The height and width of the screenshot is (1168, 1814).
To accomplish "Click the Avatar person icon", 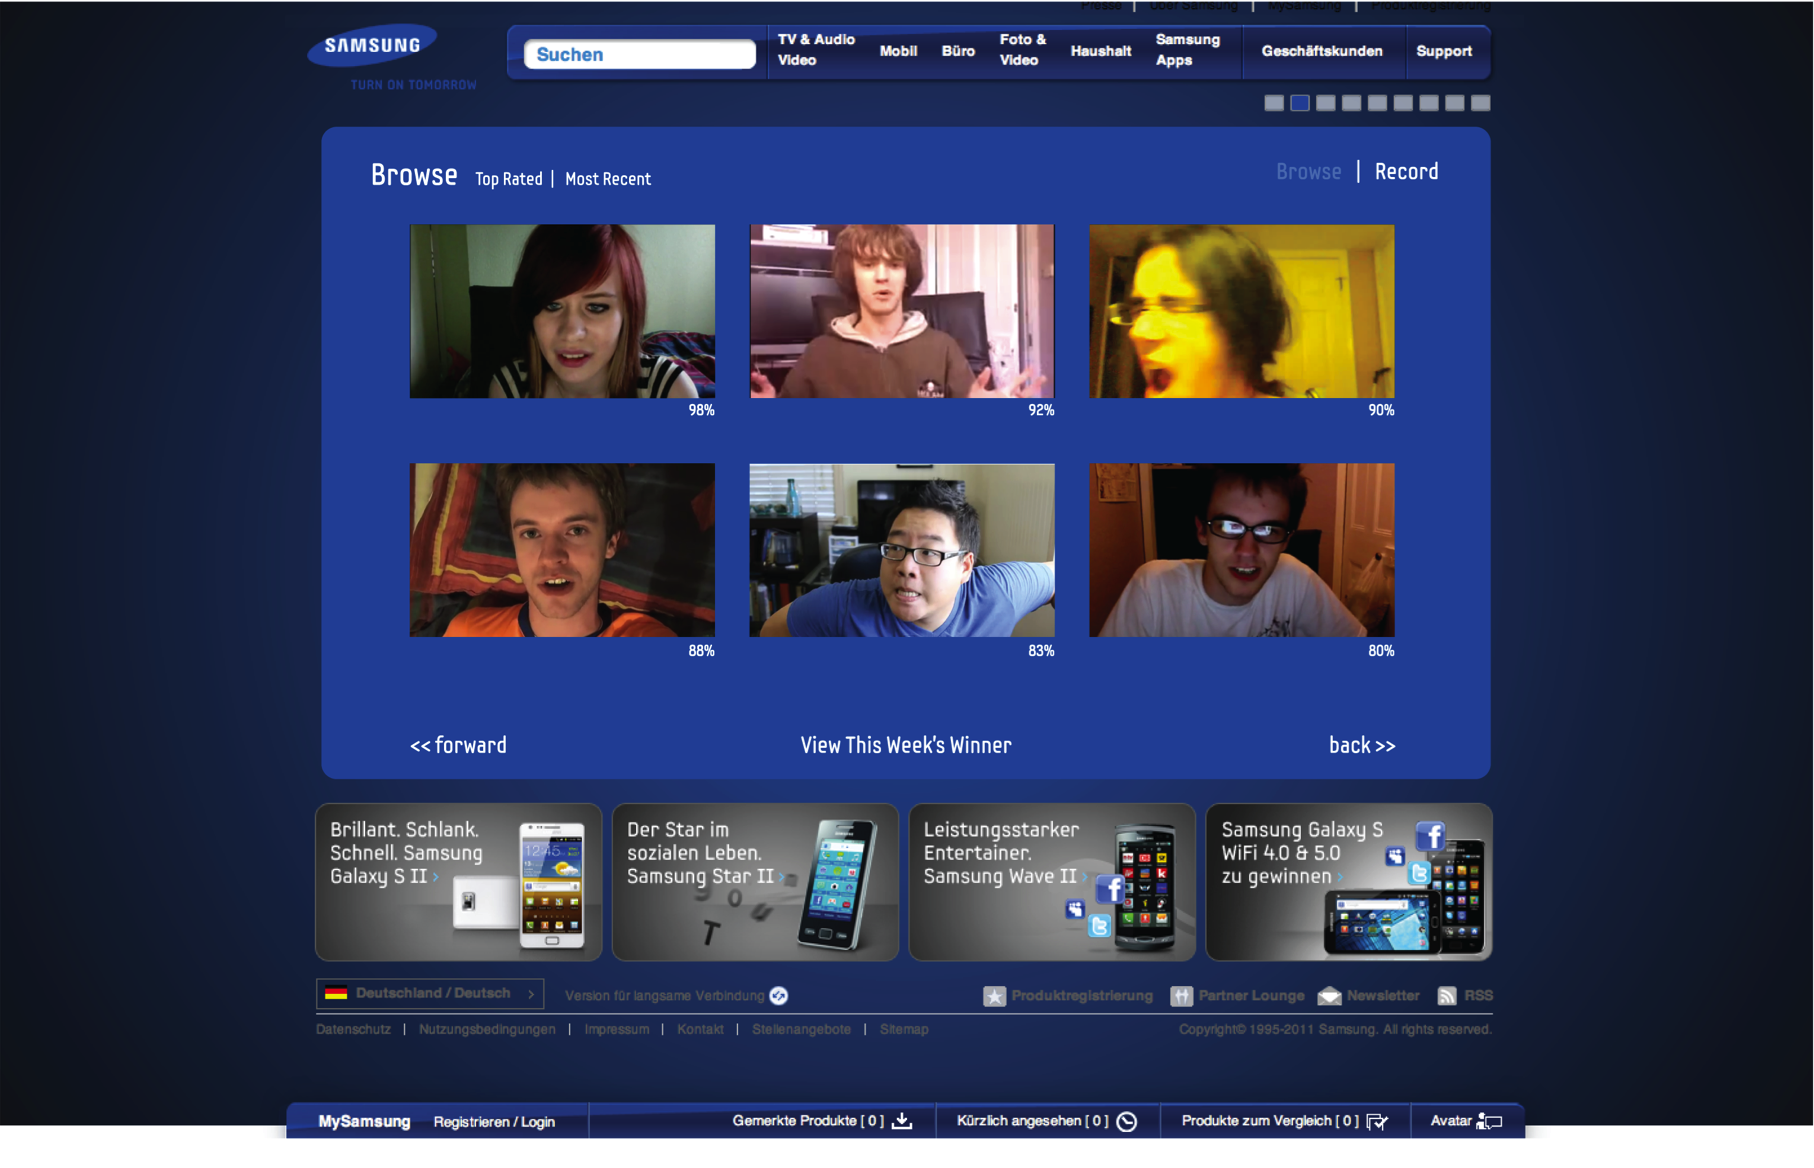I will (x=1489, y=1122).
